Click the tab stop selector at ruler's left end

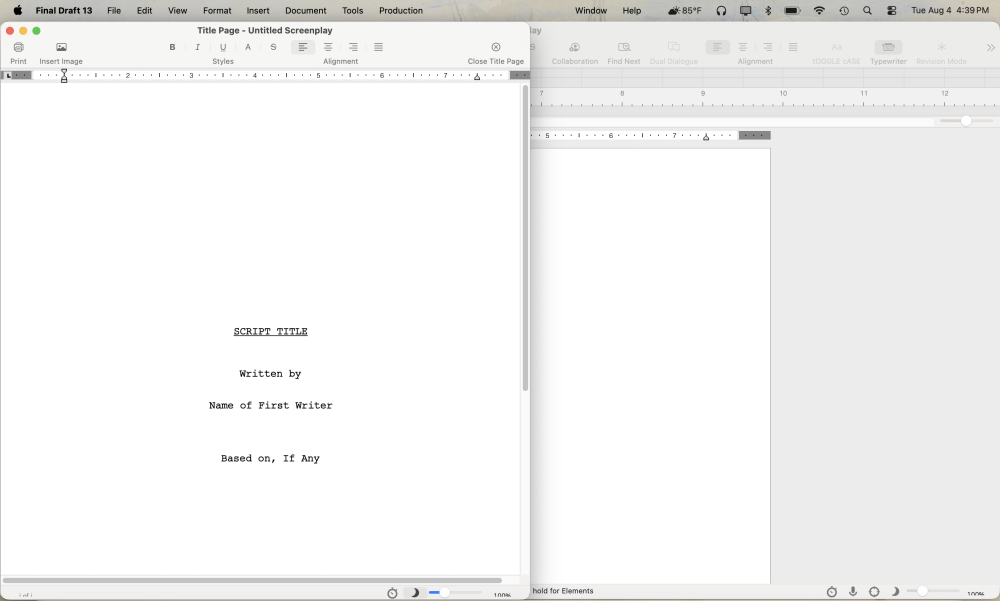point(8,75)
